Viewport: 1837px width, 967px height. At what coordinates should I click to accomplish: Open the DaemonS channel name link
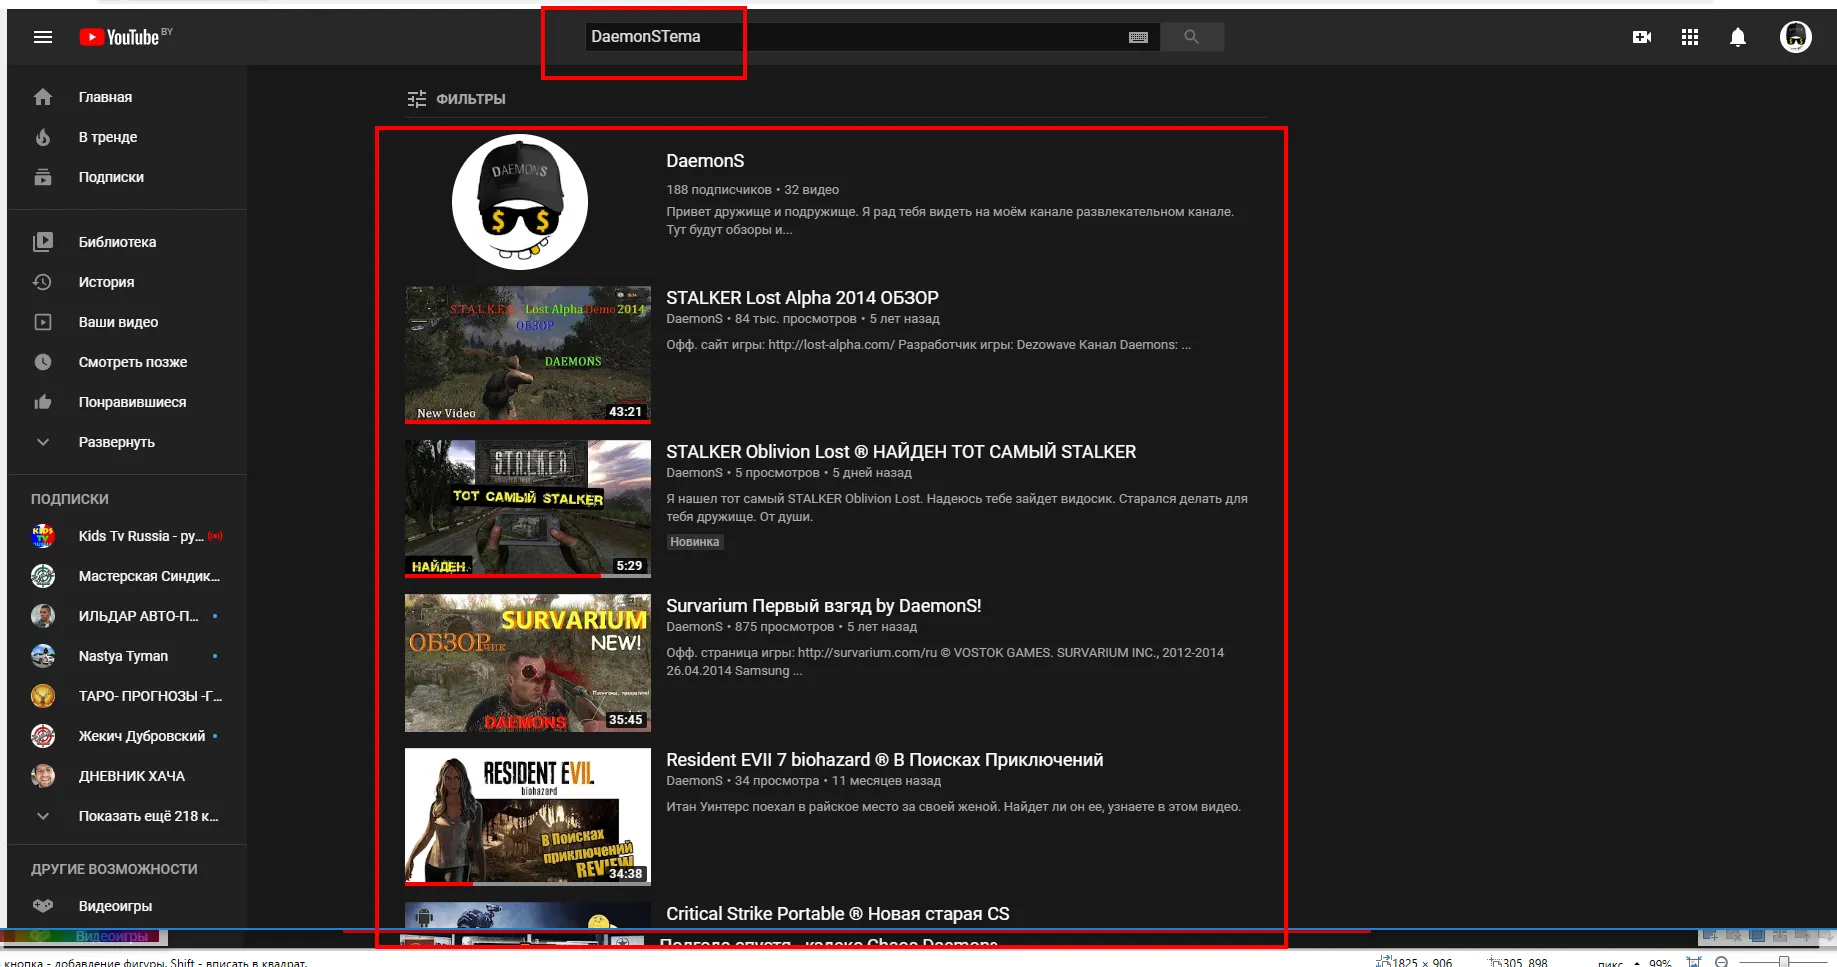coord(705,161)
